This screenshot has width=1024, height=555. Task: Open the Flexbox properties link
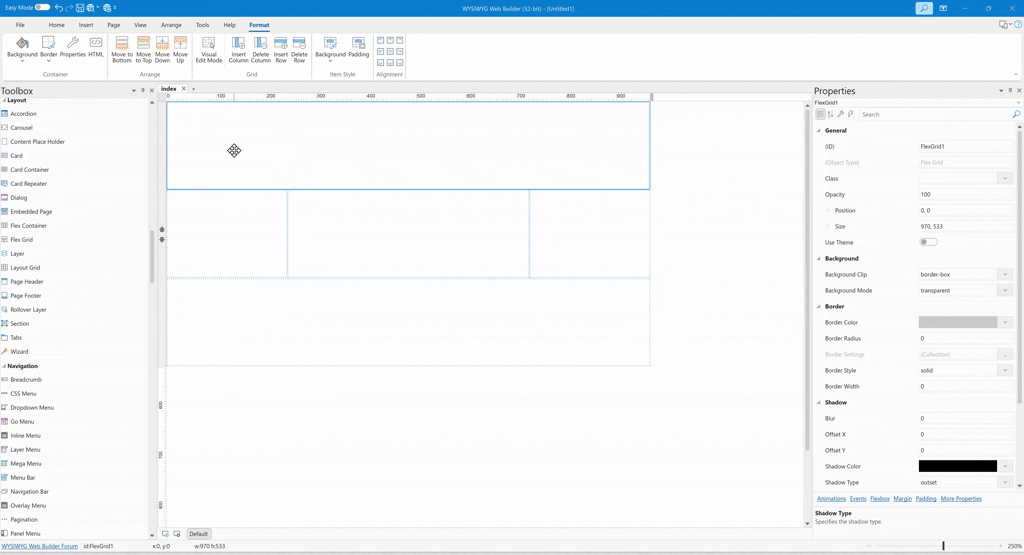point(880,499)
